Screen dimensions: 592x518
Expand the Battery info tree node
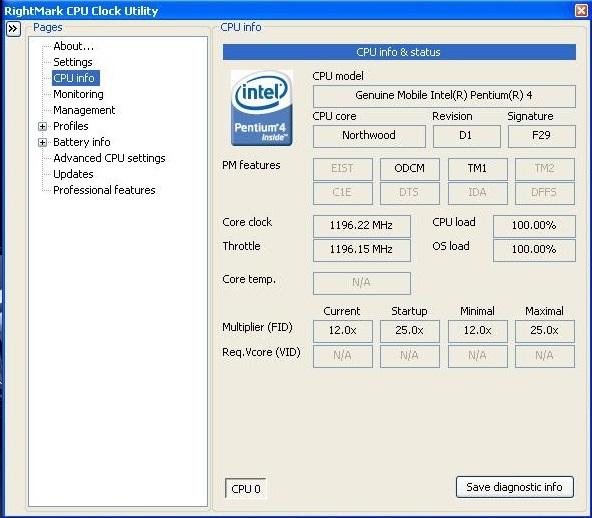(42, 142)
